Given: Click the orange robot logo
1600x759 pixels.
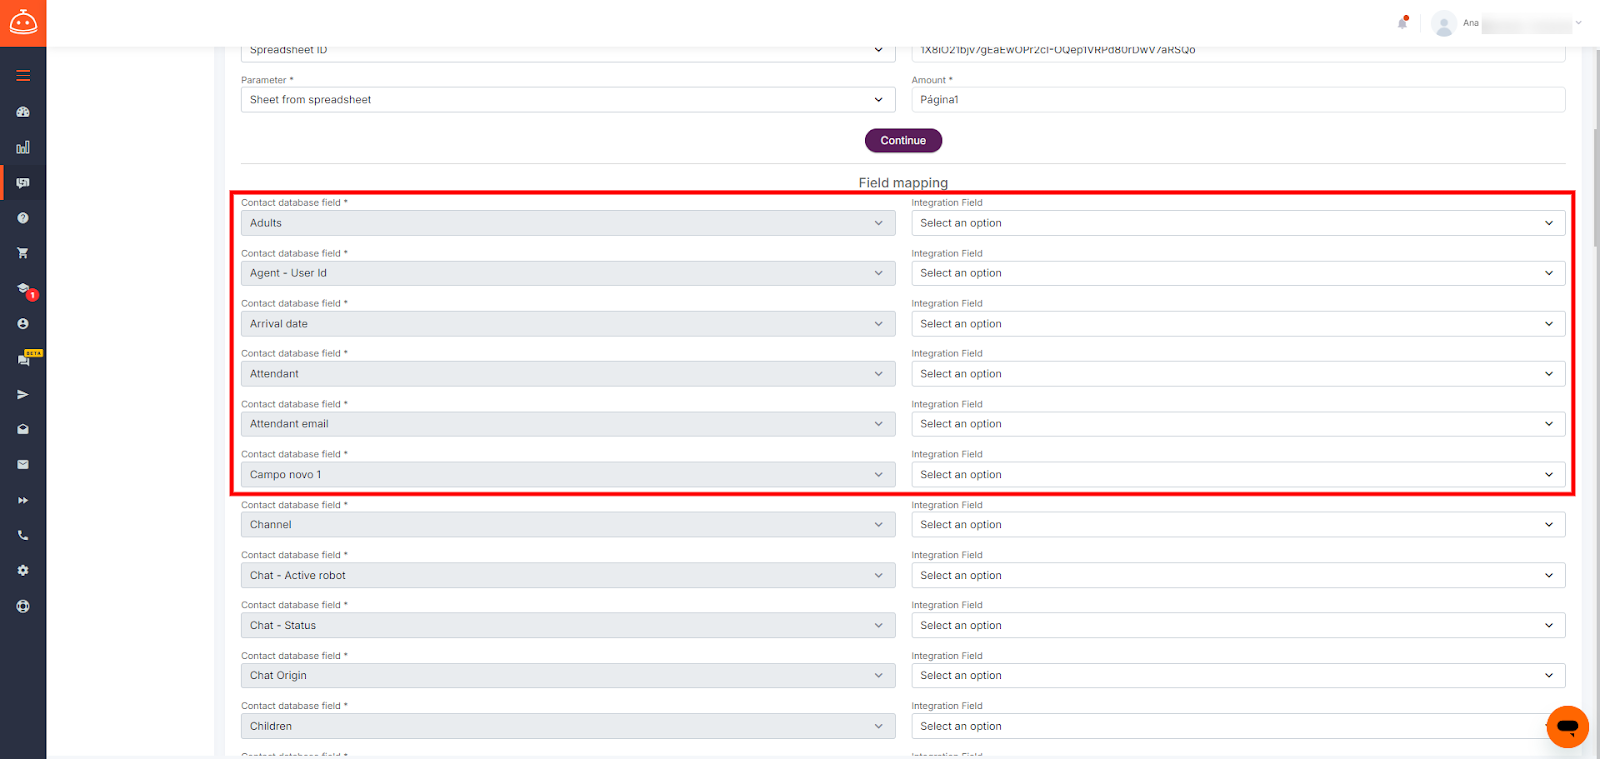Looking at the screenshot, I should pos(23,22).
